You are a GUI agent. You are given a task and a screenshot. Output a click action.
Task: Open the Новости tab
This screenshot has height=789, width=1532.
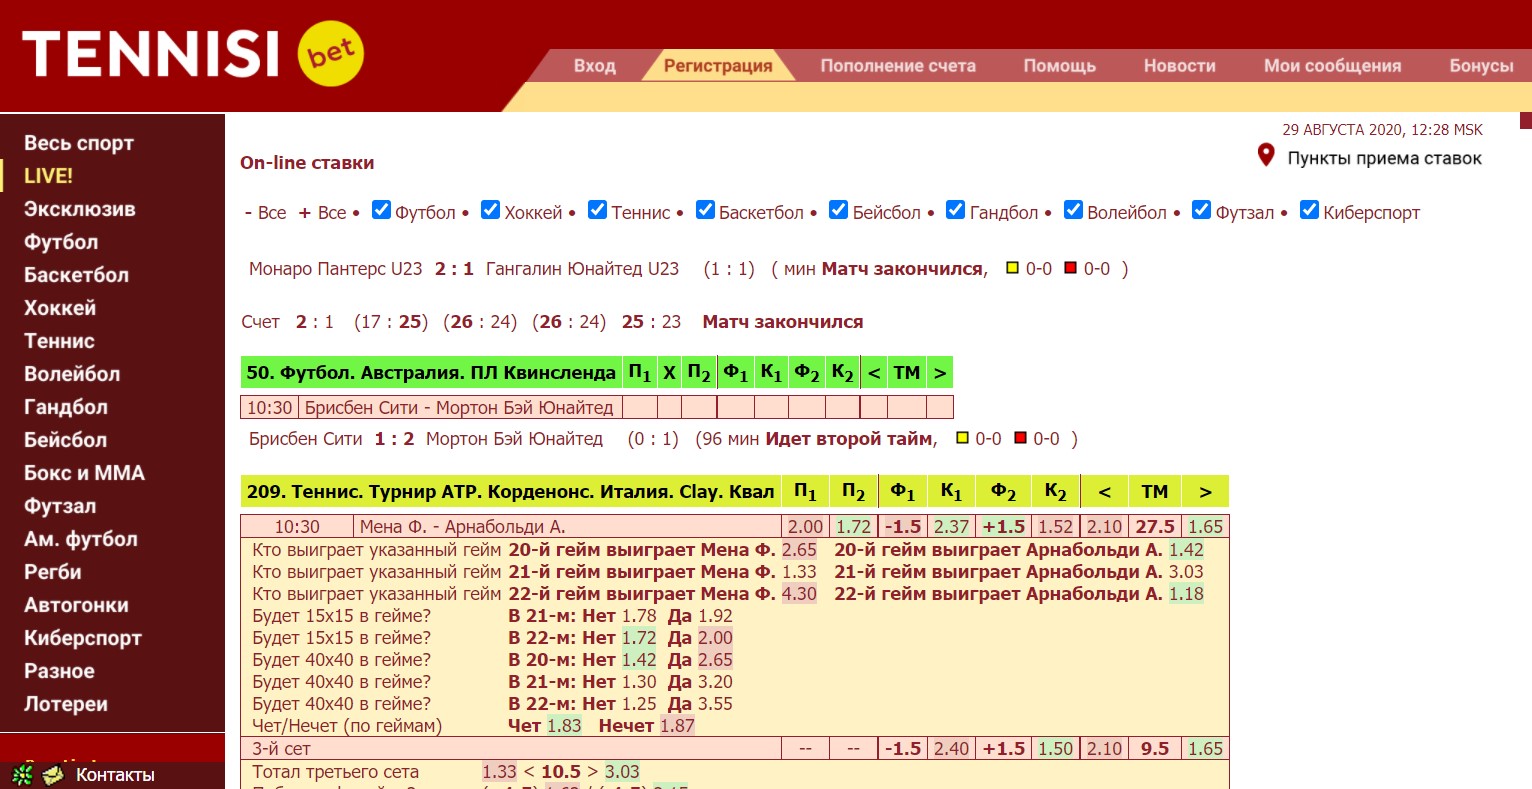(1180, 66)
